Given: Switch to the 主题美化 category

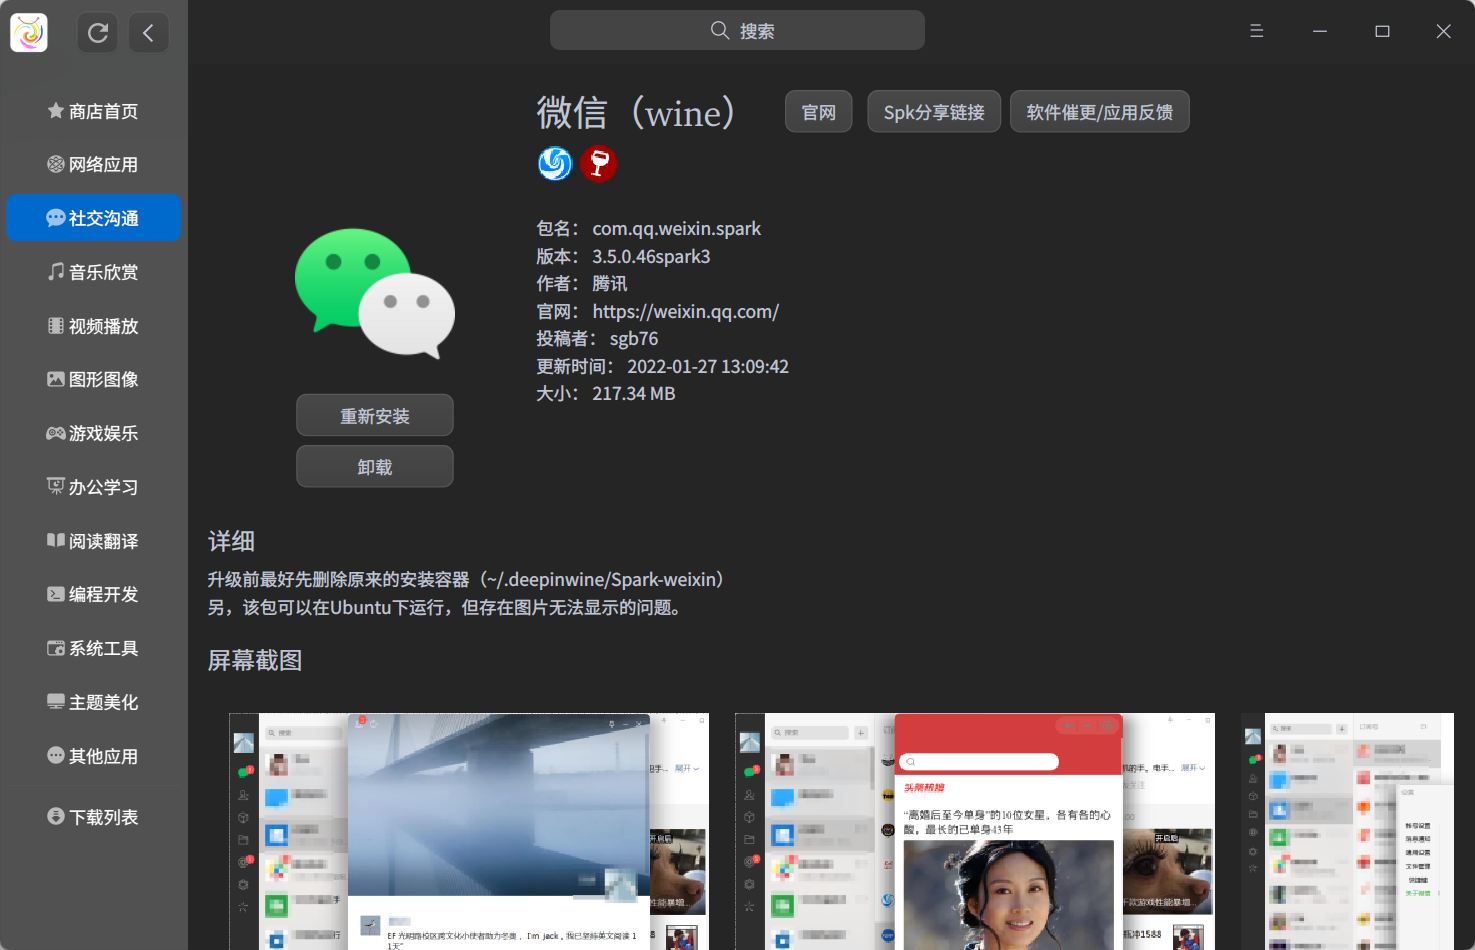Looking at the screenshot, I should pos(56,702).
